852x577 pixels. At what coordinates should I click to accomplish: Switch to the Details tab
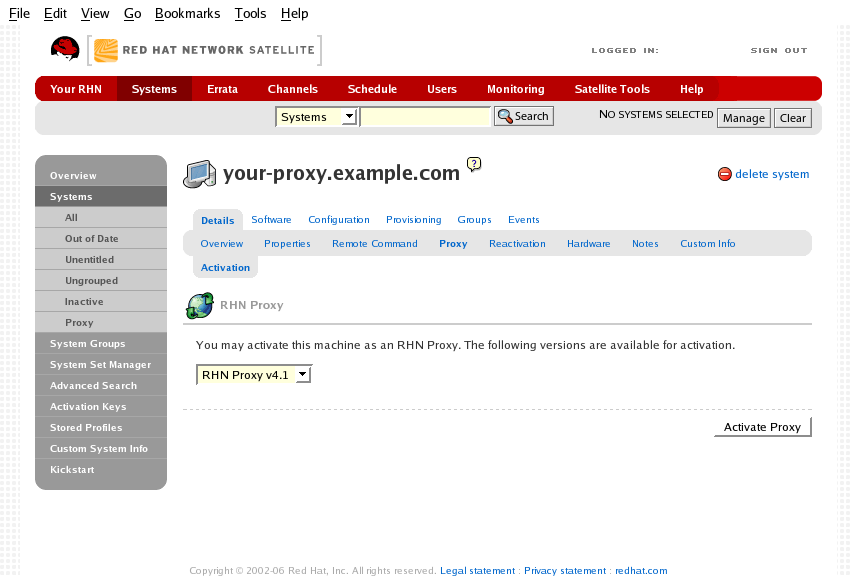pos(217,221)
